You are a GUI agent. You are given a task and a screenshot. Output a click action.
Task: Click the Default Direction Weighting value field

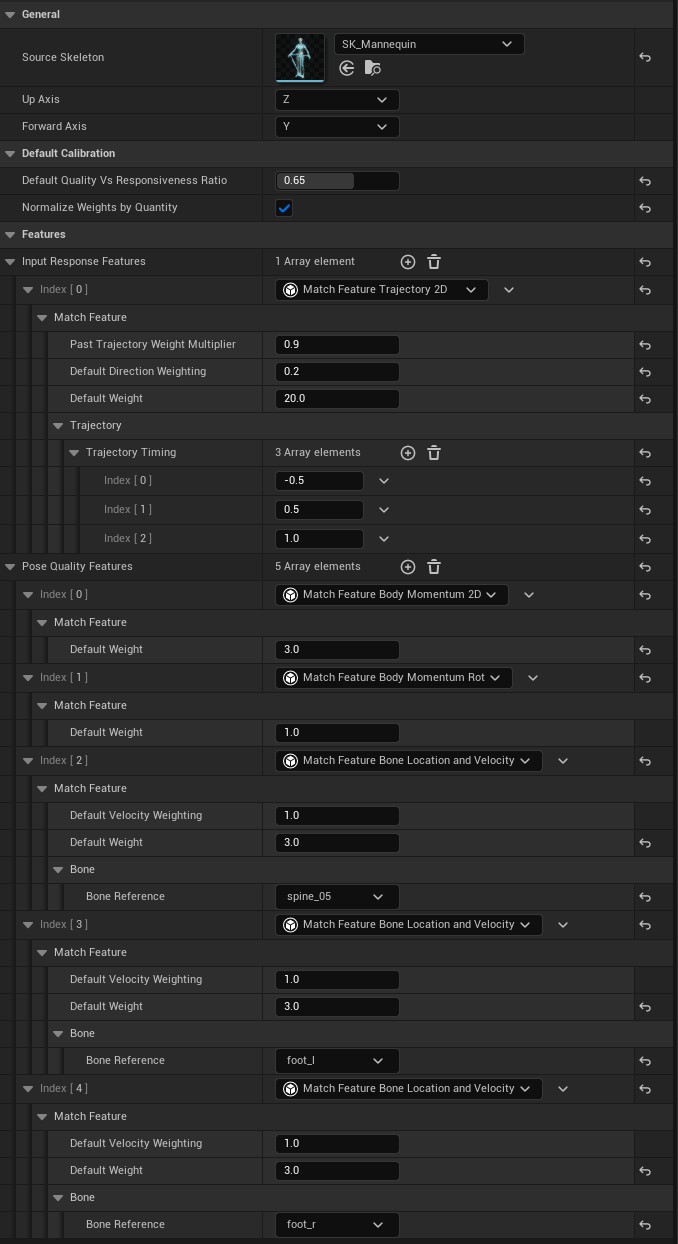337,372
